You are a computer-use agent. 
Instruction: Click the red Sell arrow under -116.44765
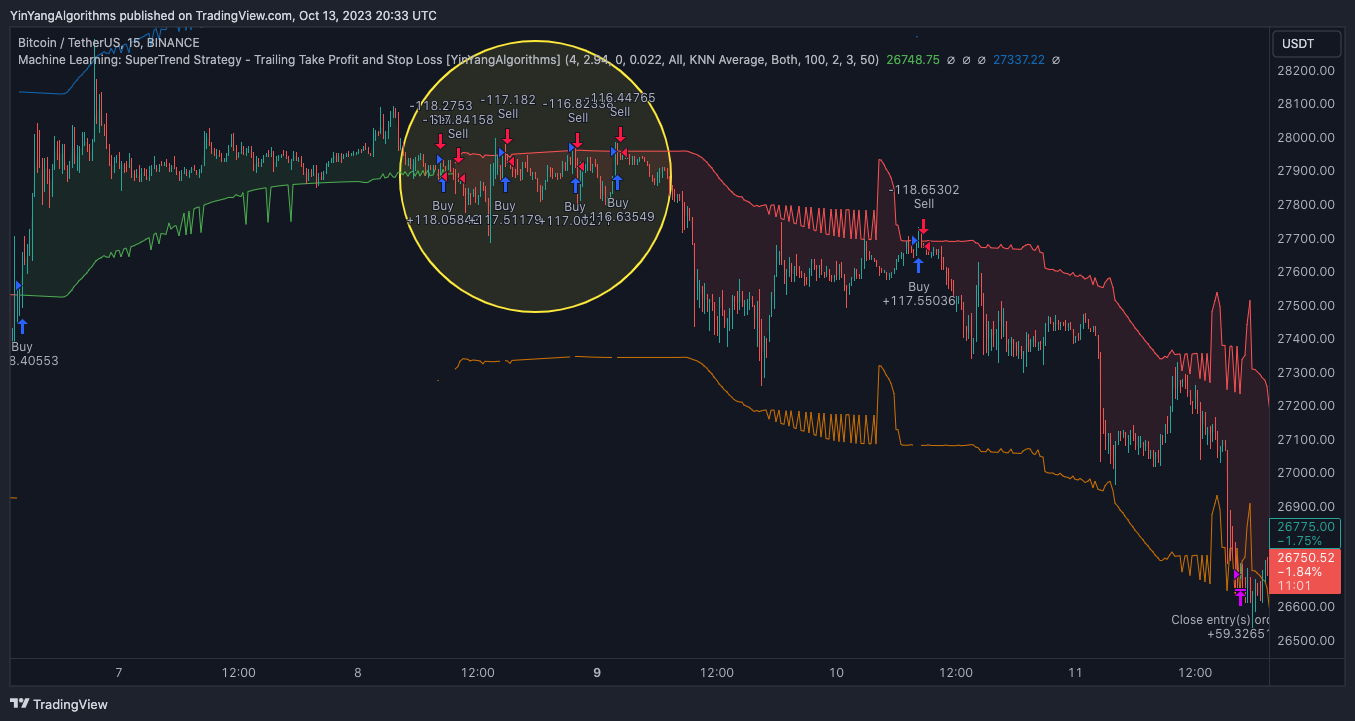(620, 134)
